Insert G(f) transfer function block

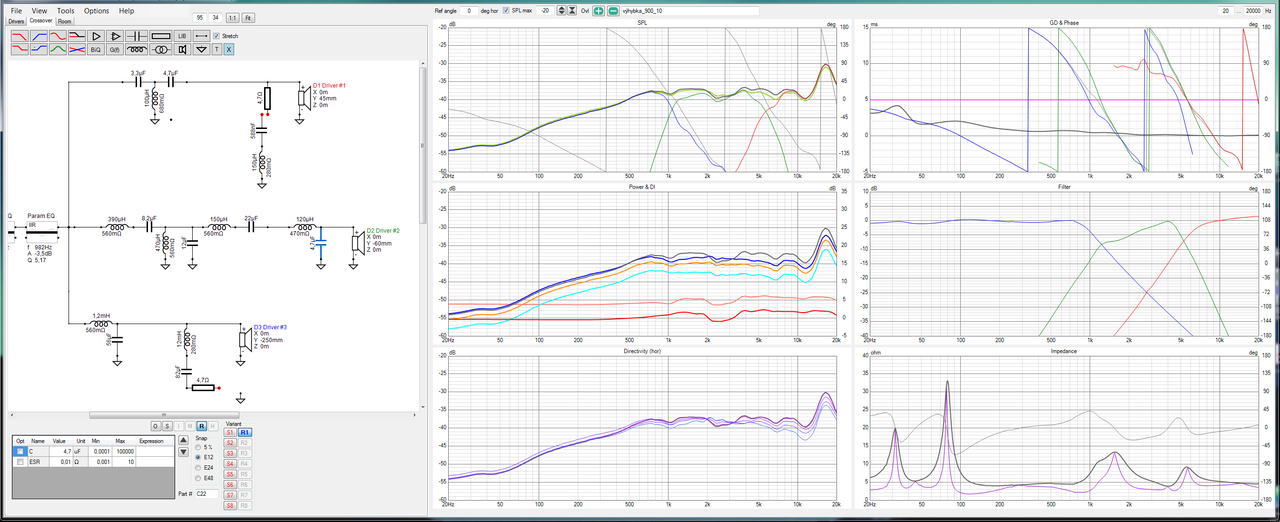point(115,49)
